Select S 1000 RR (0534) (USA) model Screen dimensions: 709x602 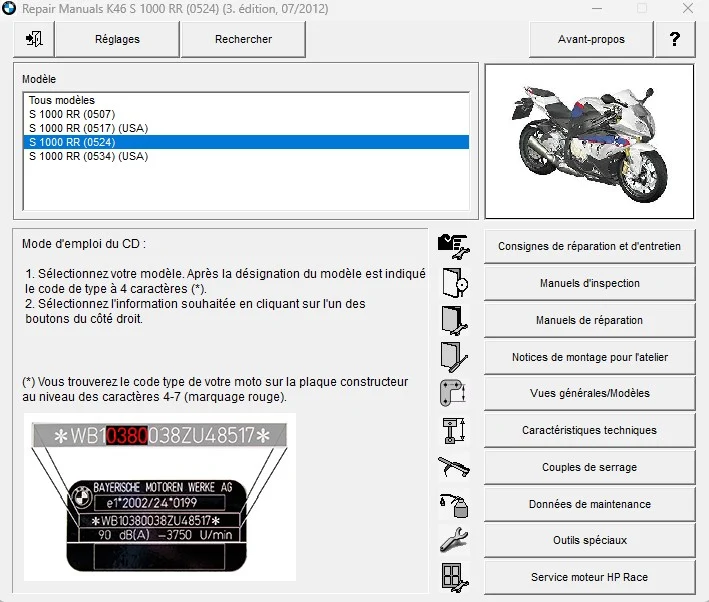pos(246,156)
